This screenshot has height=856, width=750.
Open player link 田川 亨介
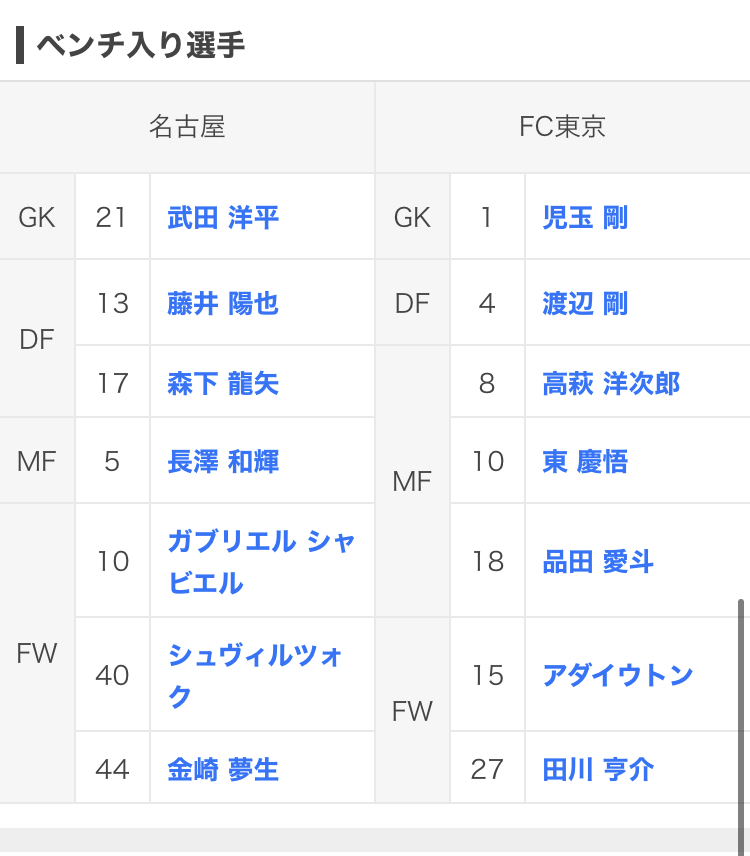(598, 769)
